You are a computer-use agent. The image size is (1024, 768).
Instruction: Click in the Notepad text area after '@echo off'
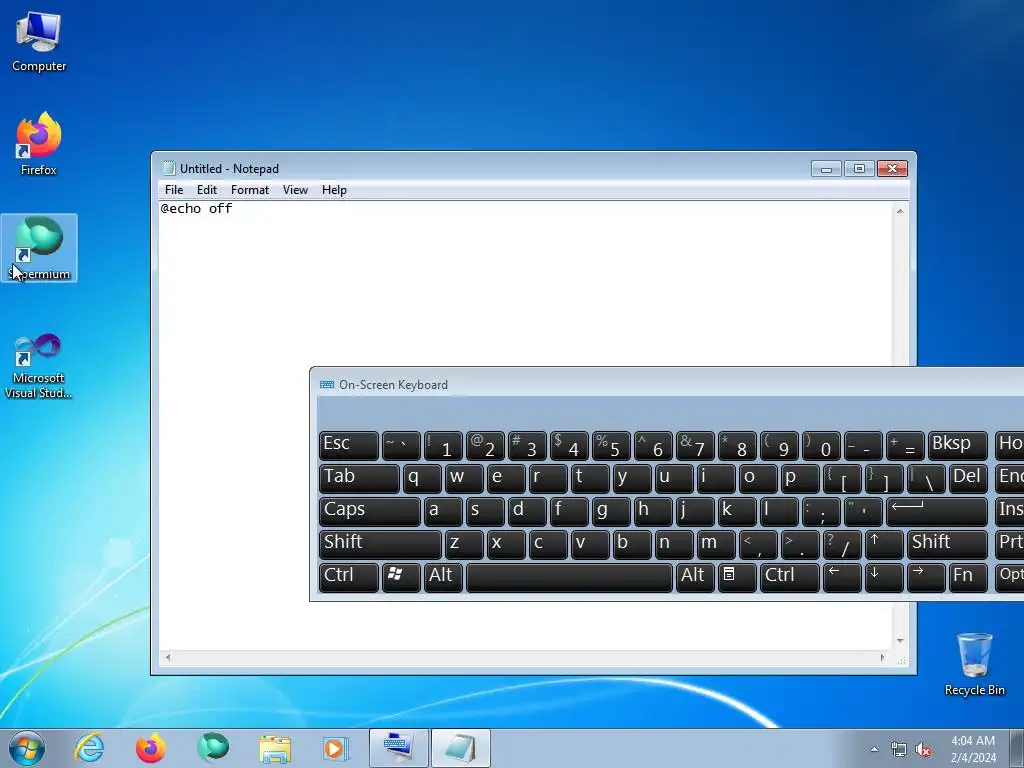click(234, 208)
